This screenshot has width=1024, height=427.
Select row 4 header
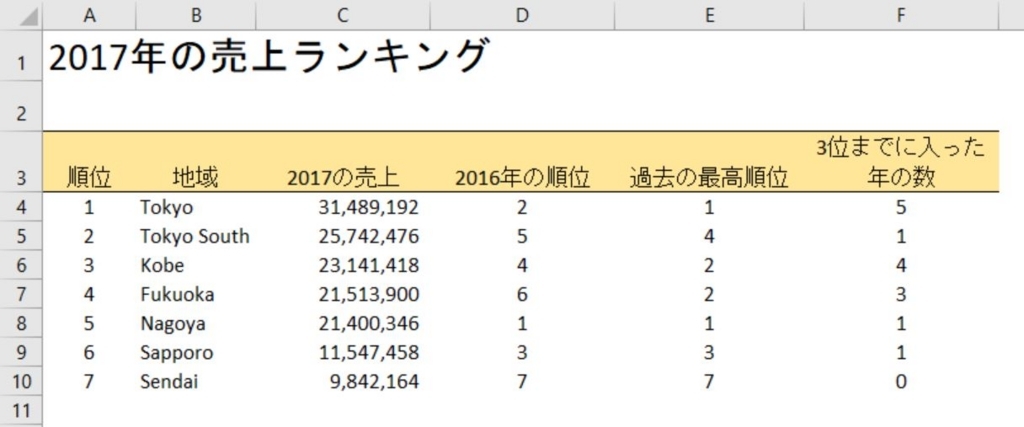[x=22, y=208]
